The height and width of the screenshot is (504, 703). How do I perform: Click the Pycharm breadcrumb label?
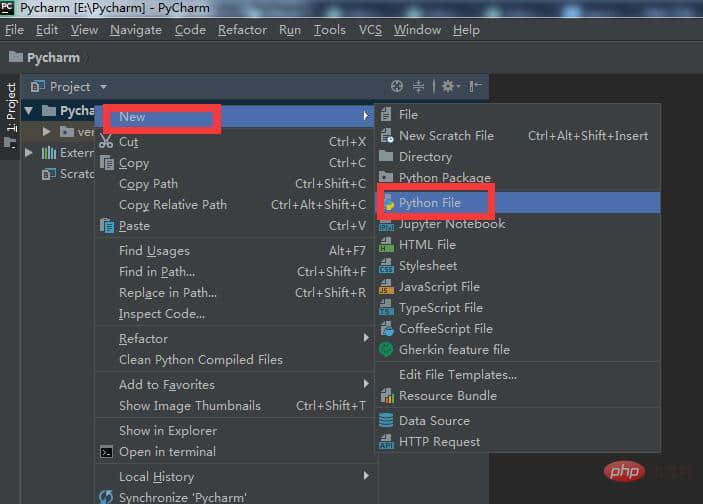pos(53,57)
